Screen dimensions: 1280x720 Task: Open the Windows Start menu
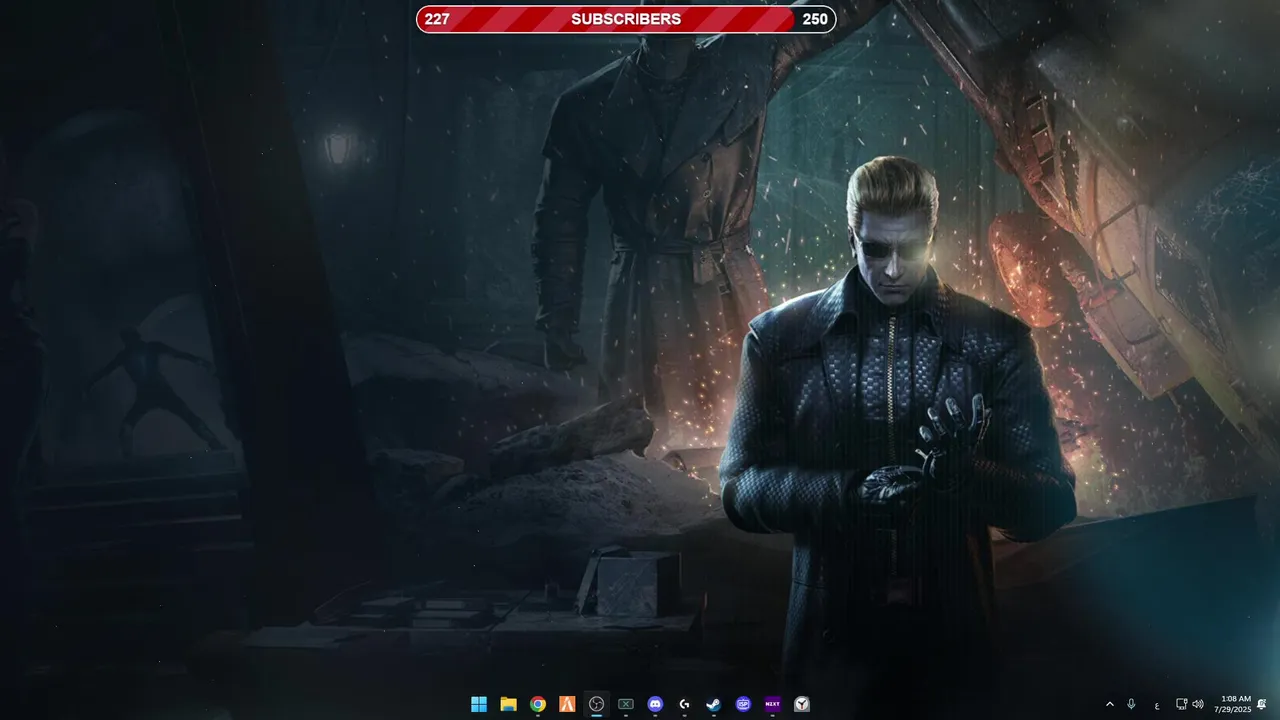coord(479,704)
